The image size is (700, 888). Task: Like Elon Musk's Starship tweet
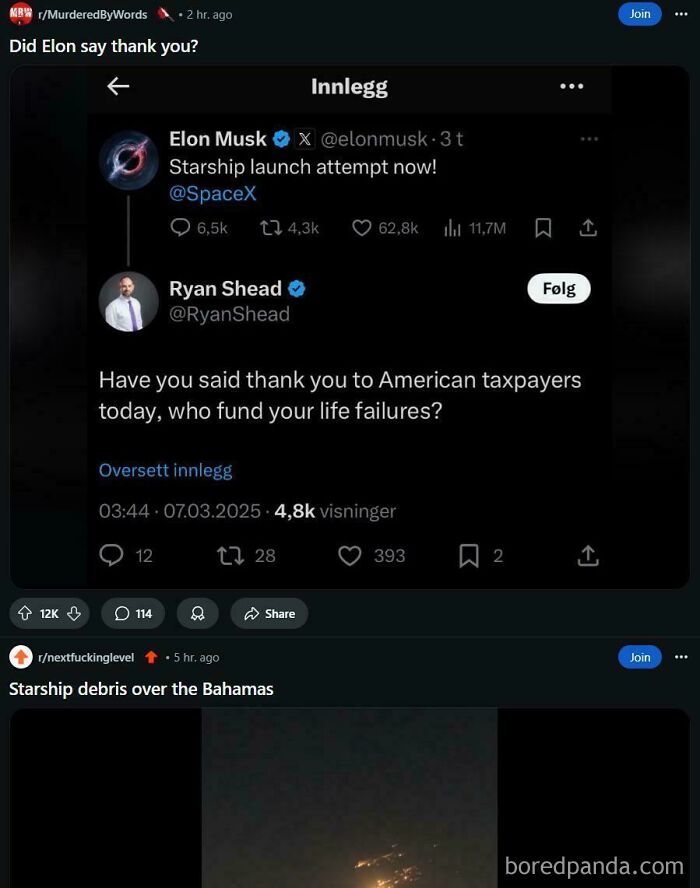tap(361, 228)
